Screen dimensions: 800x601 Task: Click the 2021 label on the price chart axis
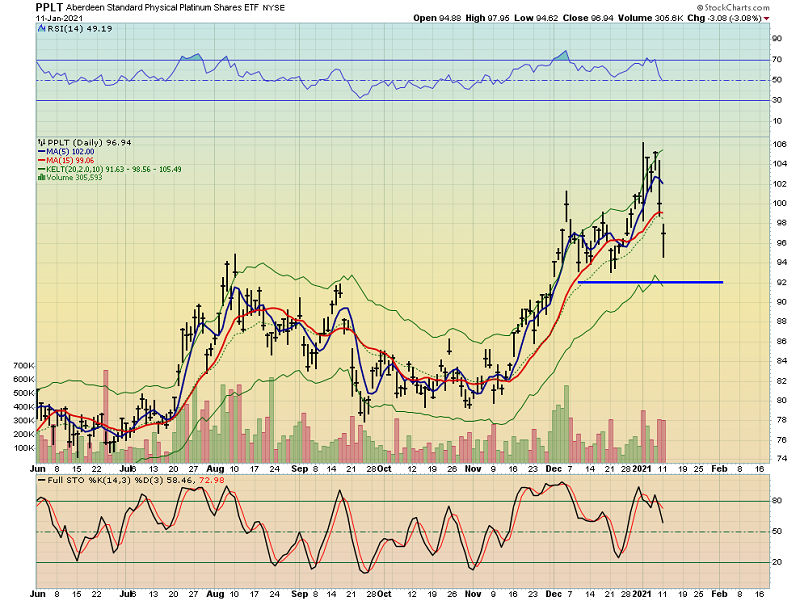point(642,468)
